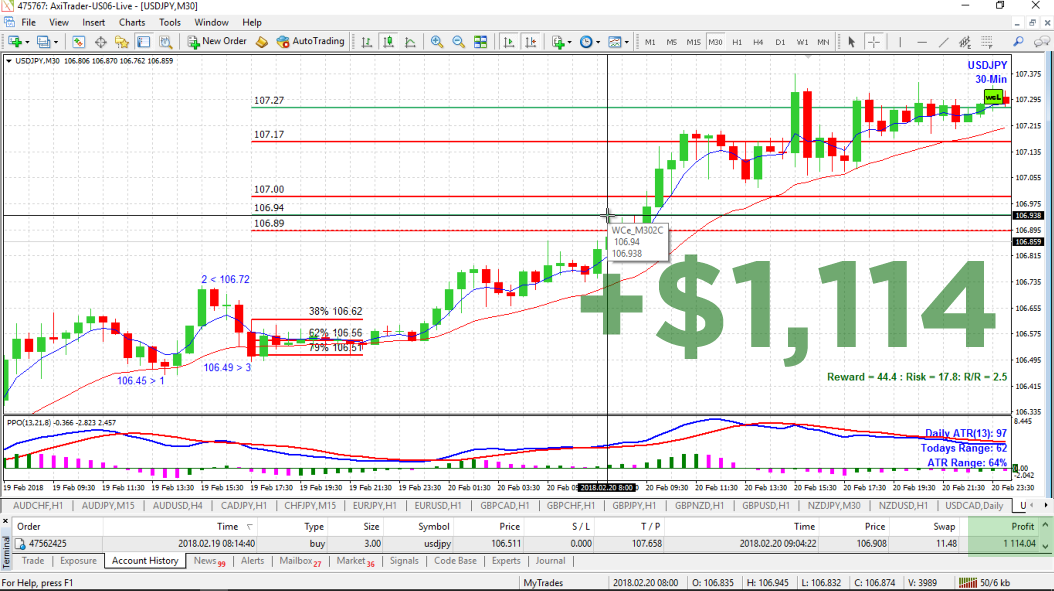Select the M15 timeframe button

tap(693, 42)
